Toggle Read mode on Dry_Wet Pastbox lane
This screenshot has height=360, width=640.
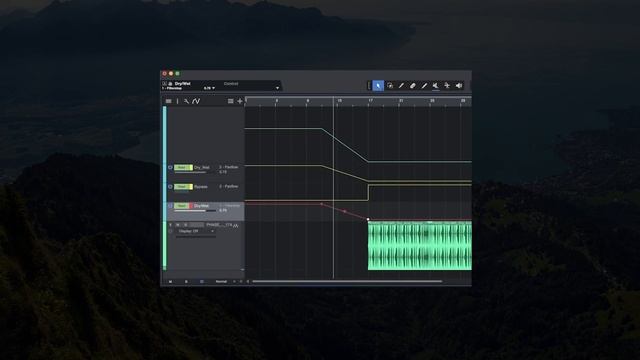(x=181, y=167)
